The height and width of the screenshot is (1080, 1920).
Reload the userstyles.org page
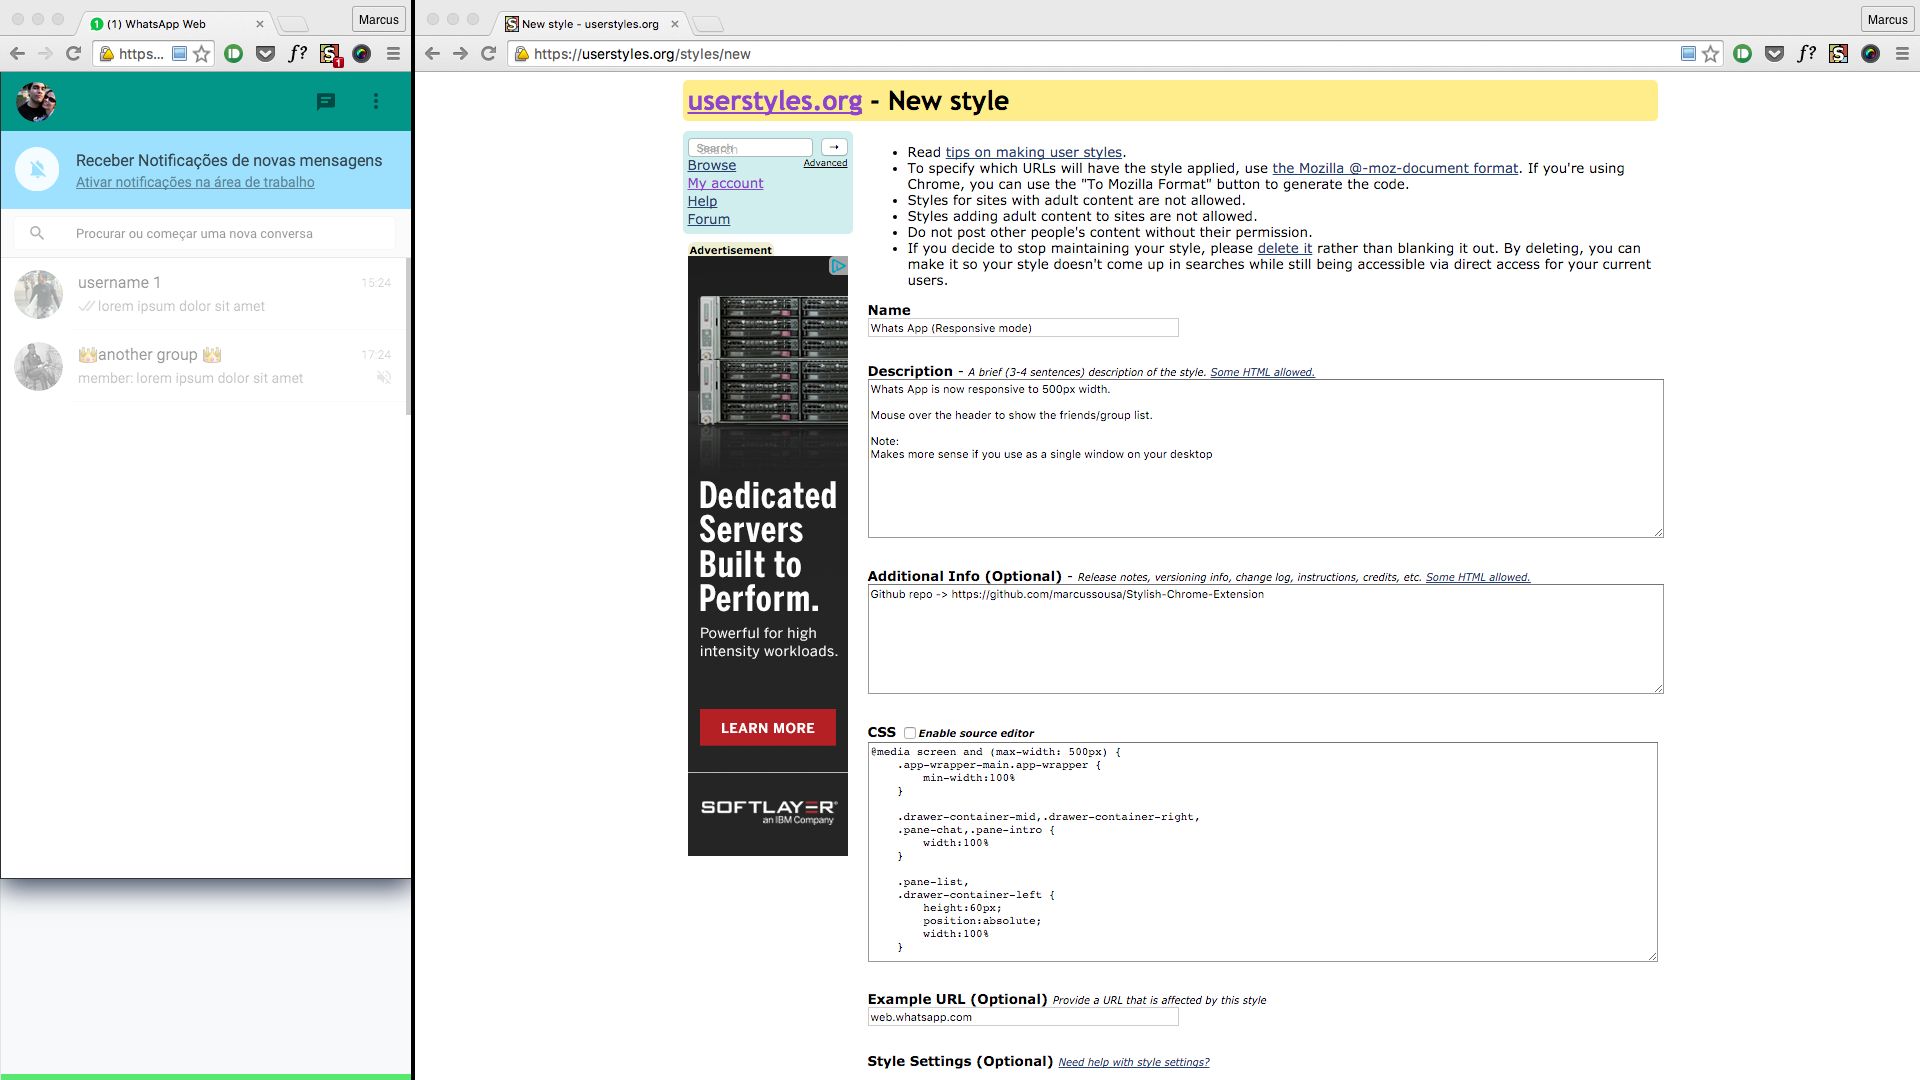[x=488, y=54]
